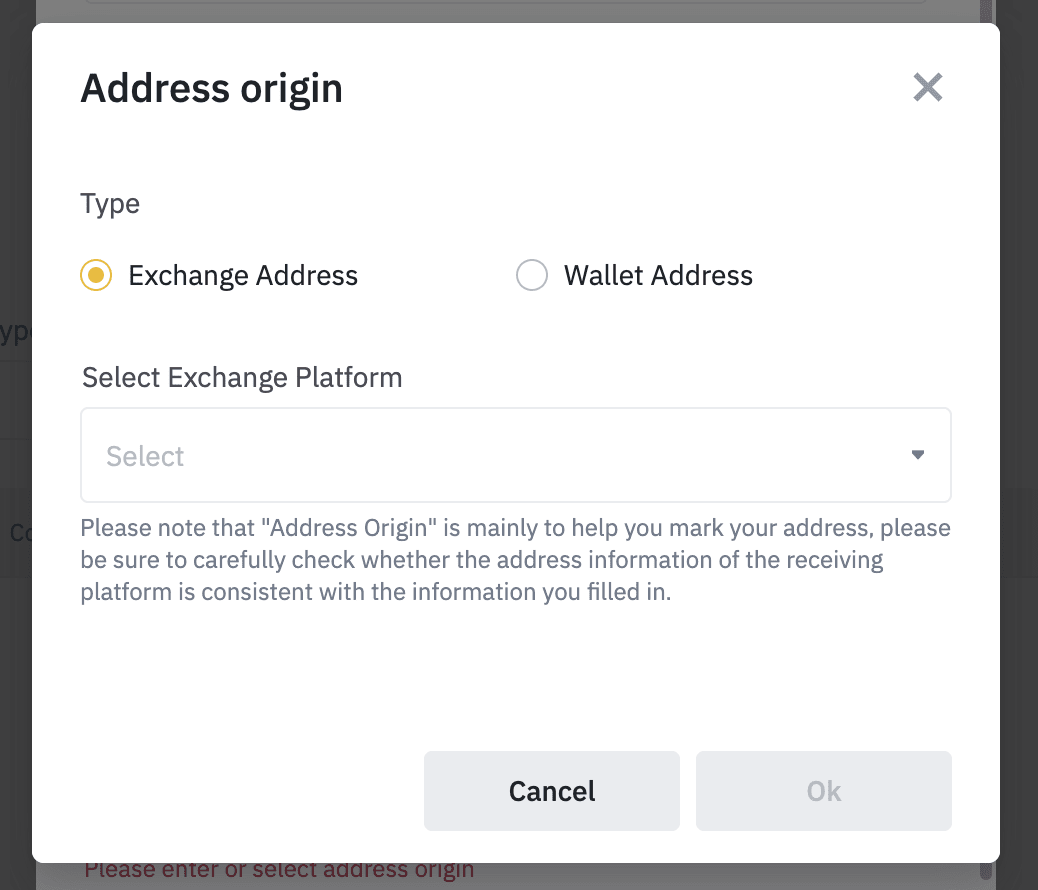Select the Exchange Address radio button

pyautogui.click(x=96, y=275)
